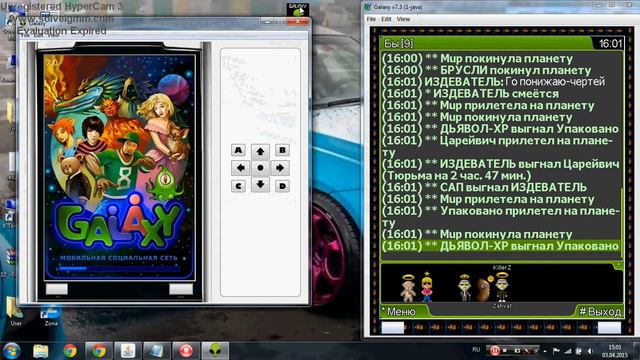Click the taskbar clock showing 15:01
The image size is (640, 360).
615,351
